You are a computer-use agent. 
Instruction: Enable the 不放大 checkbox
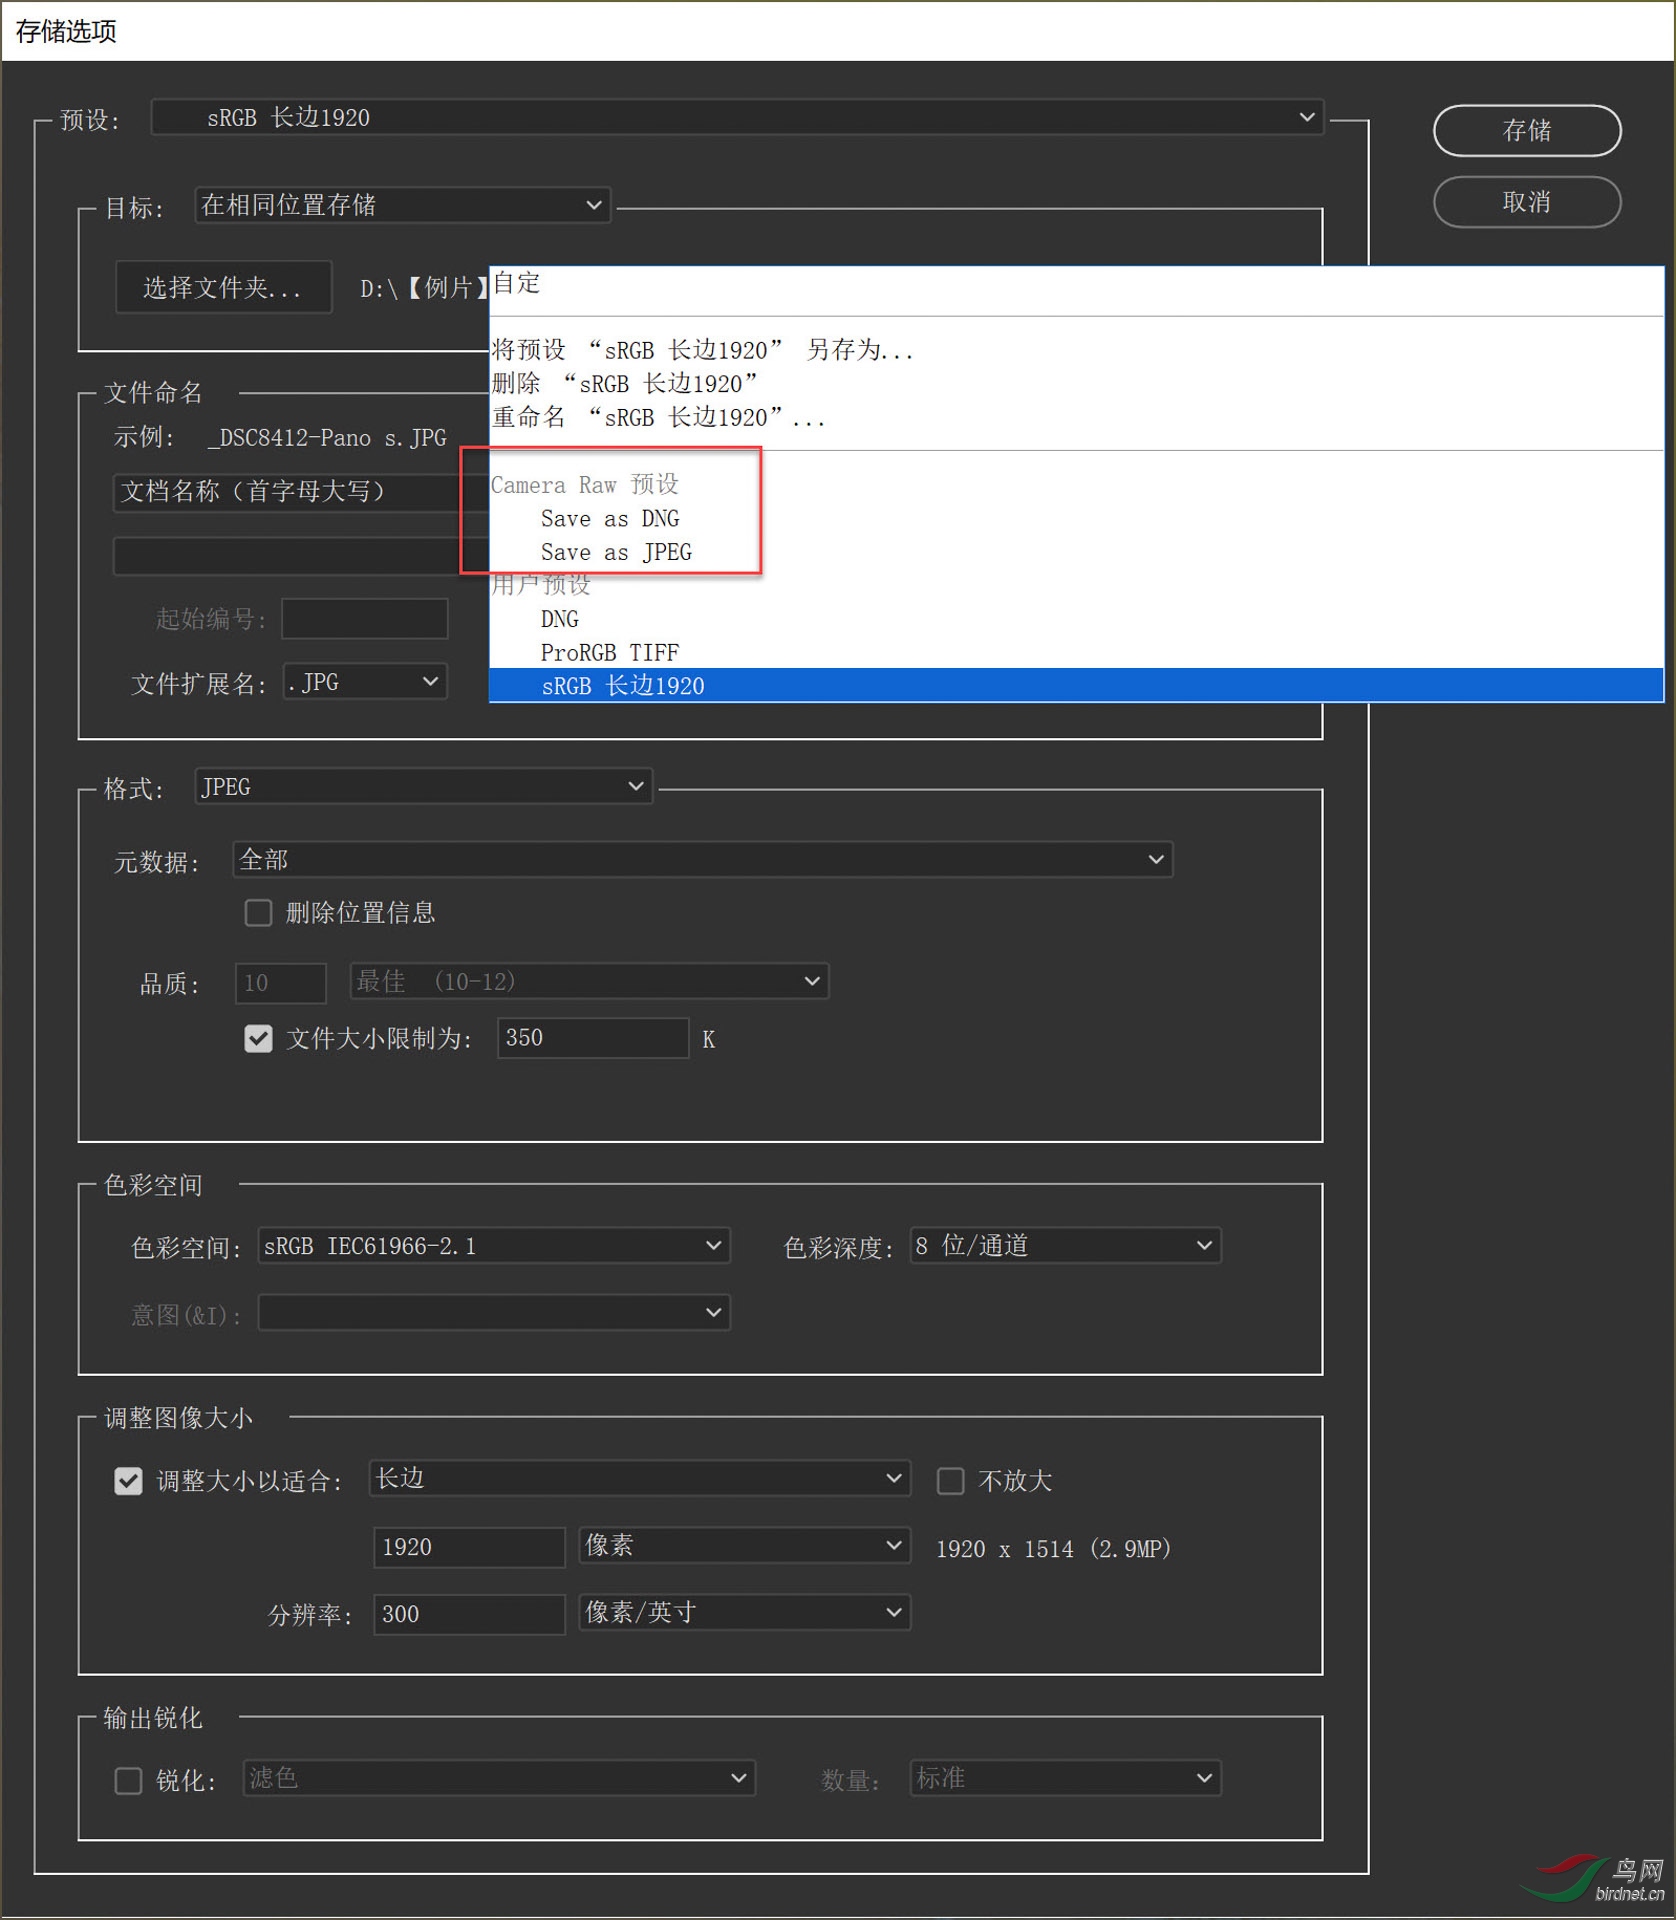pyautogui.click(x=950, y=1481)
